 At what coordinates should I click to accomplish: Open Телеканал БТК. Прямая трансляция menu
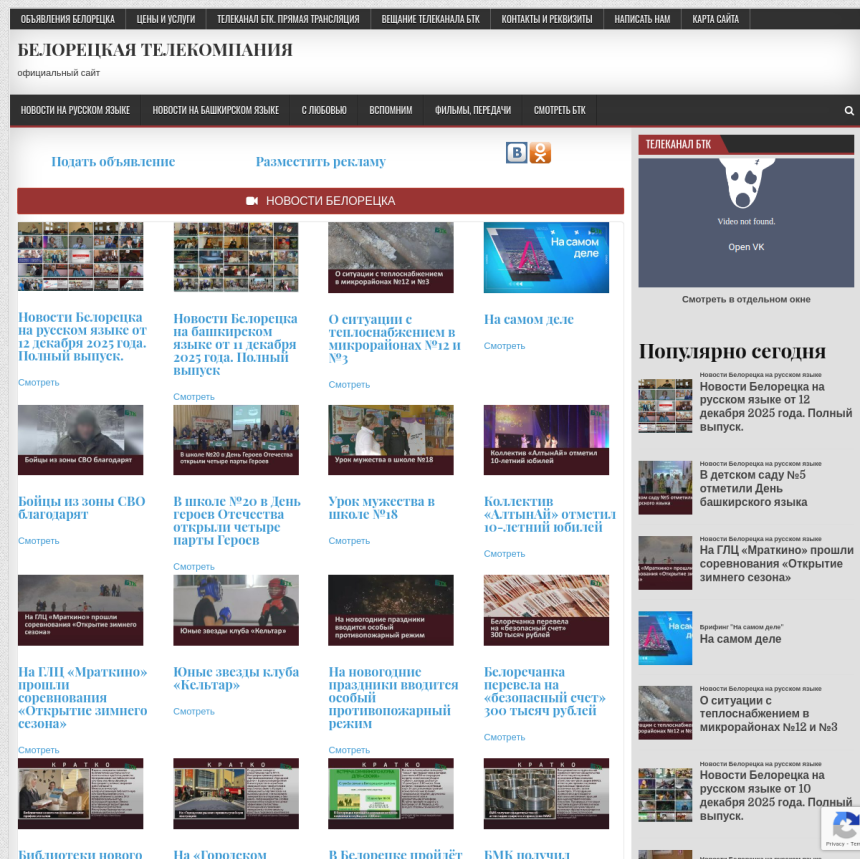pos(288,19)
